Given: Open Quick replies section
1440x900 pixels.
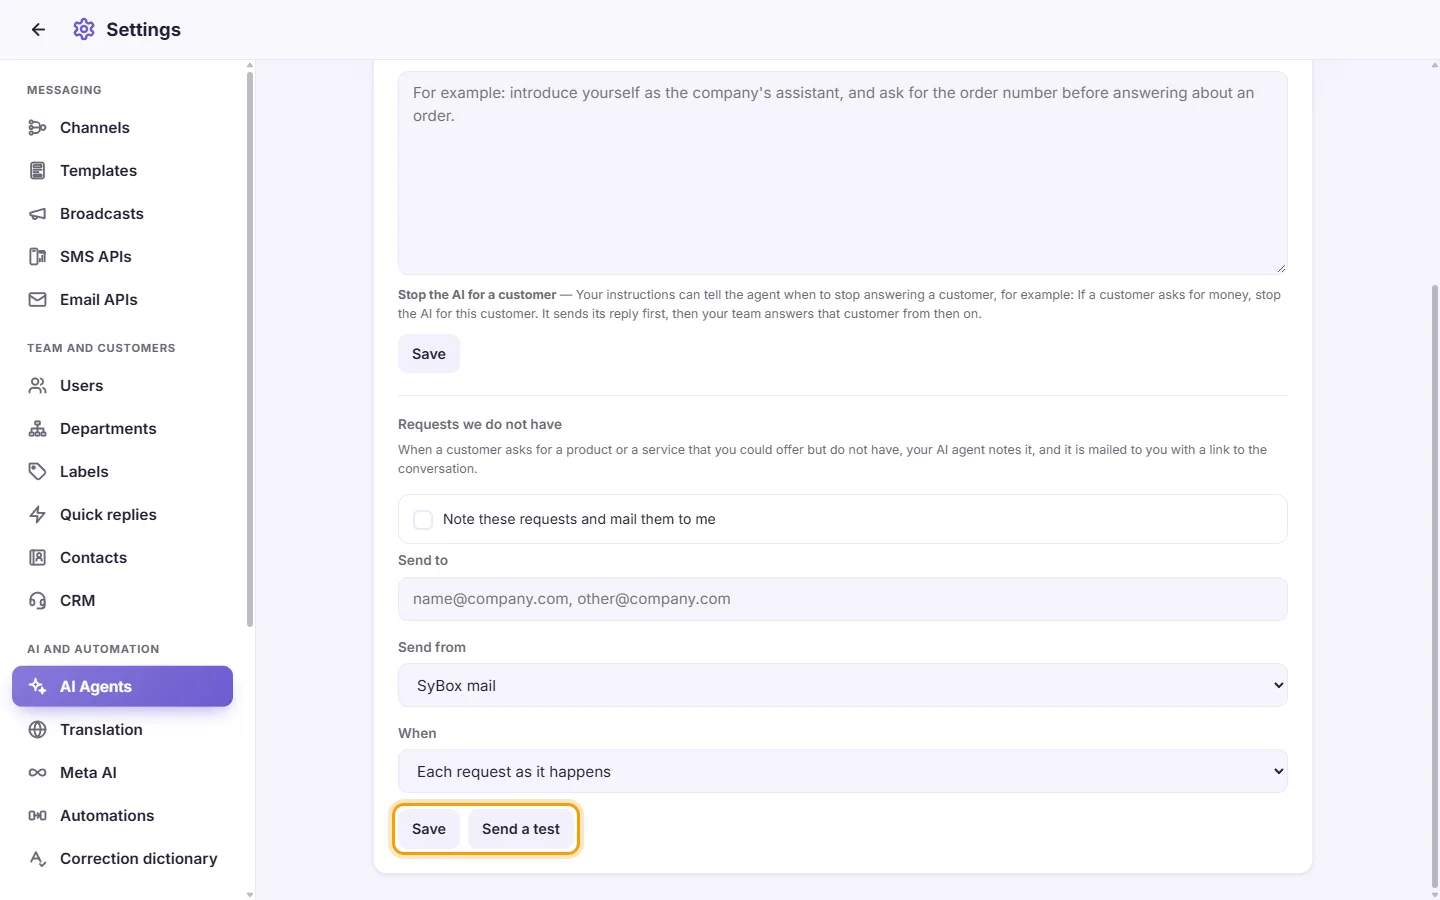Looking at the screenshot, I should (122, 515).
